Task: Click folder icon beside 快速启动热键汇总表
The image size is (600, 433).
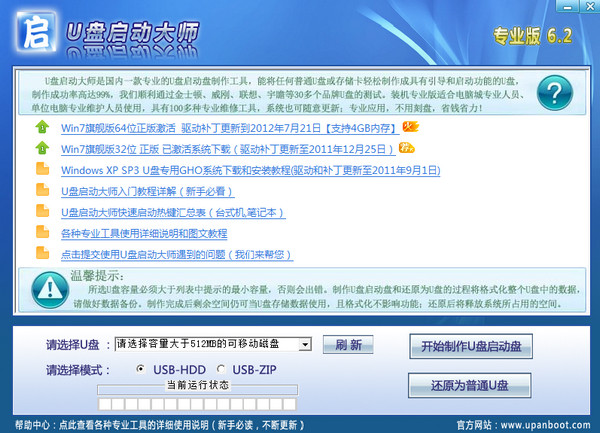Action: [x=41, y=212]
